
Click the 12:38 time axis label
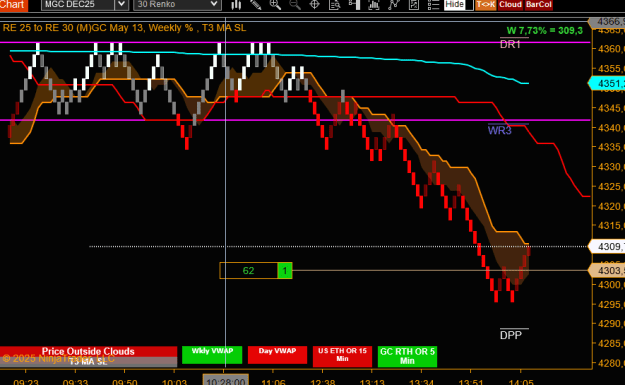[x=323, y=382]
